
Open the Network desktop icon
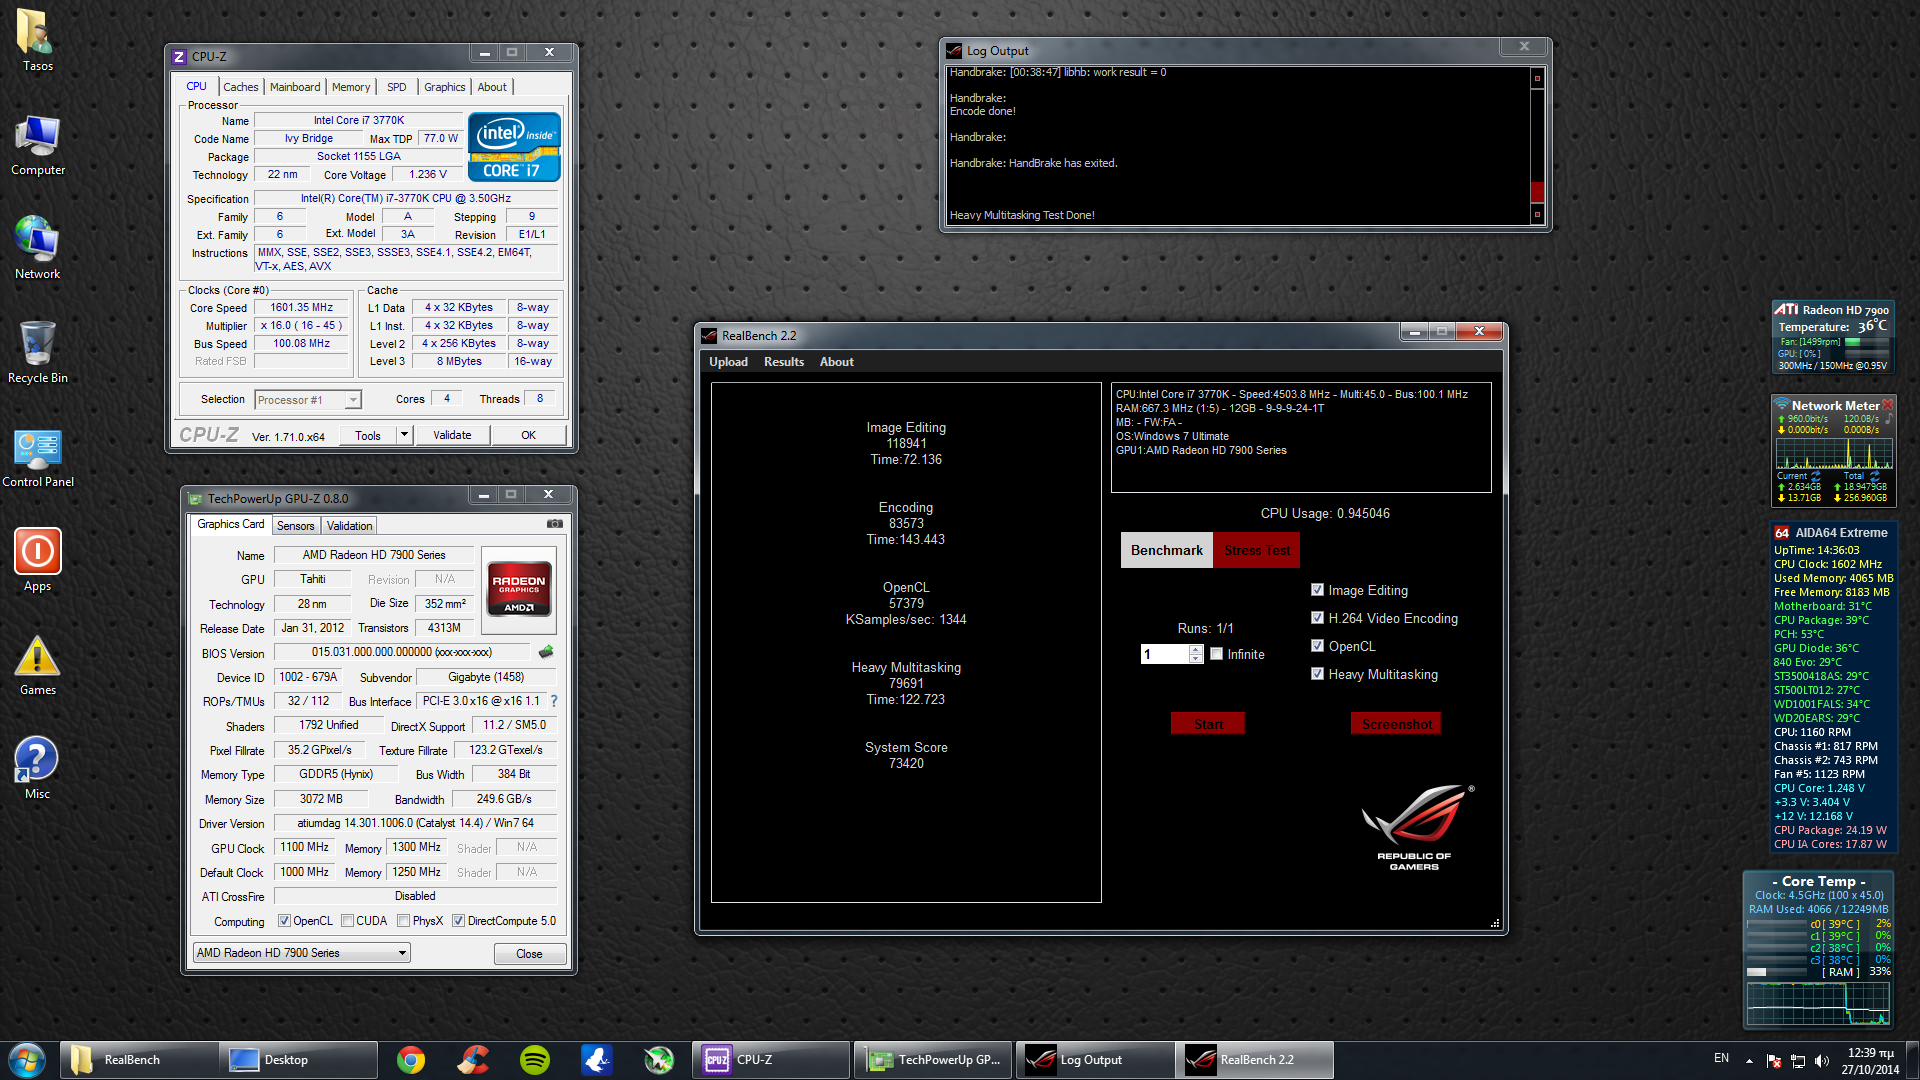point(37,248)
